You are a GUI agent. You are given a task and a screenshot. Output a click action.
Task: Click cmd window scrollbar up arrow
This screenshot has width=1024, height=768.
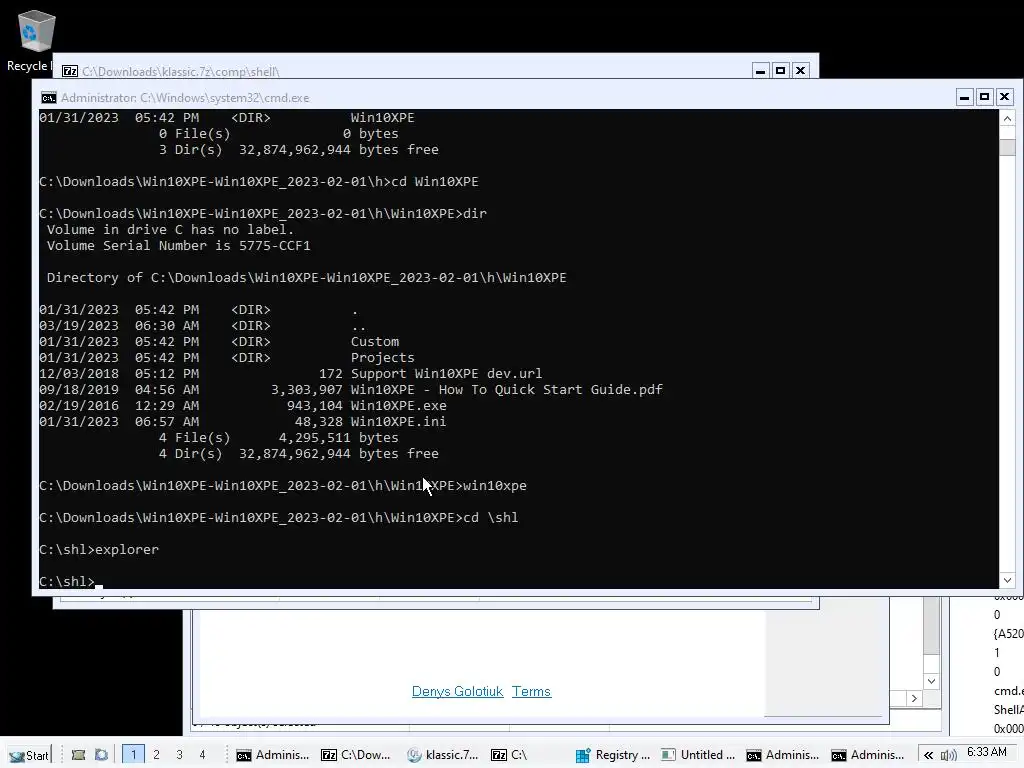1007,118
